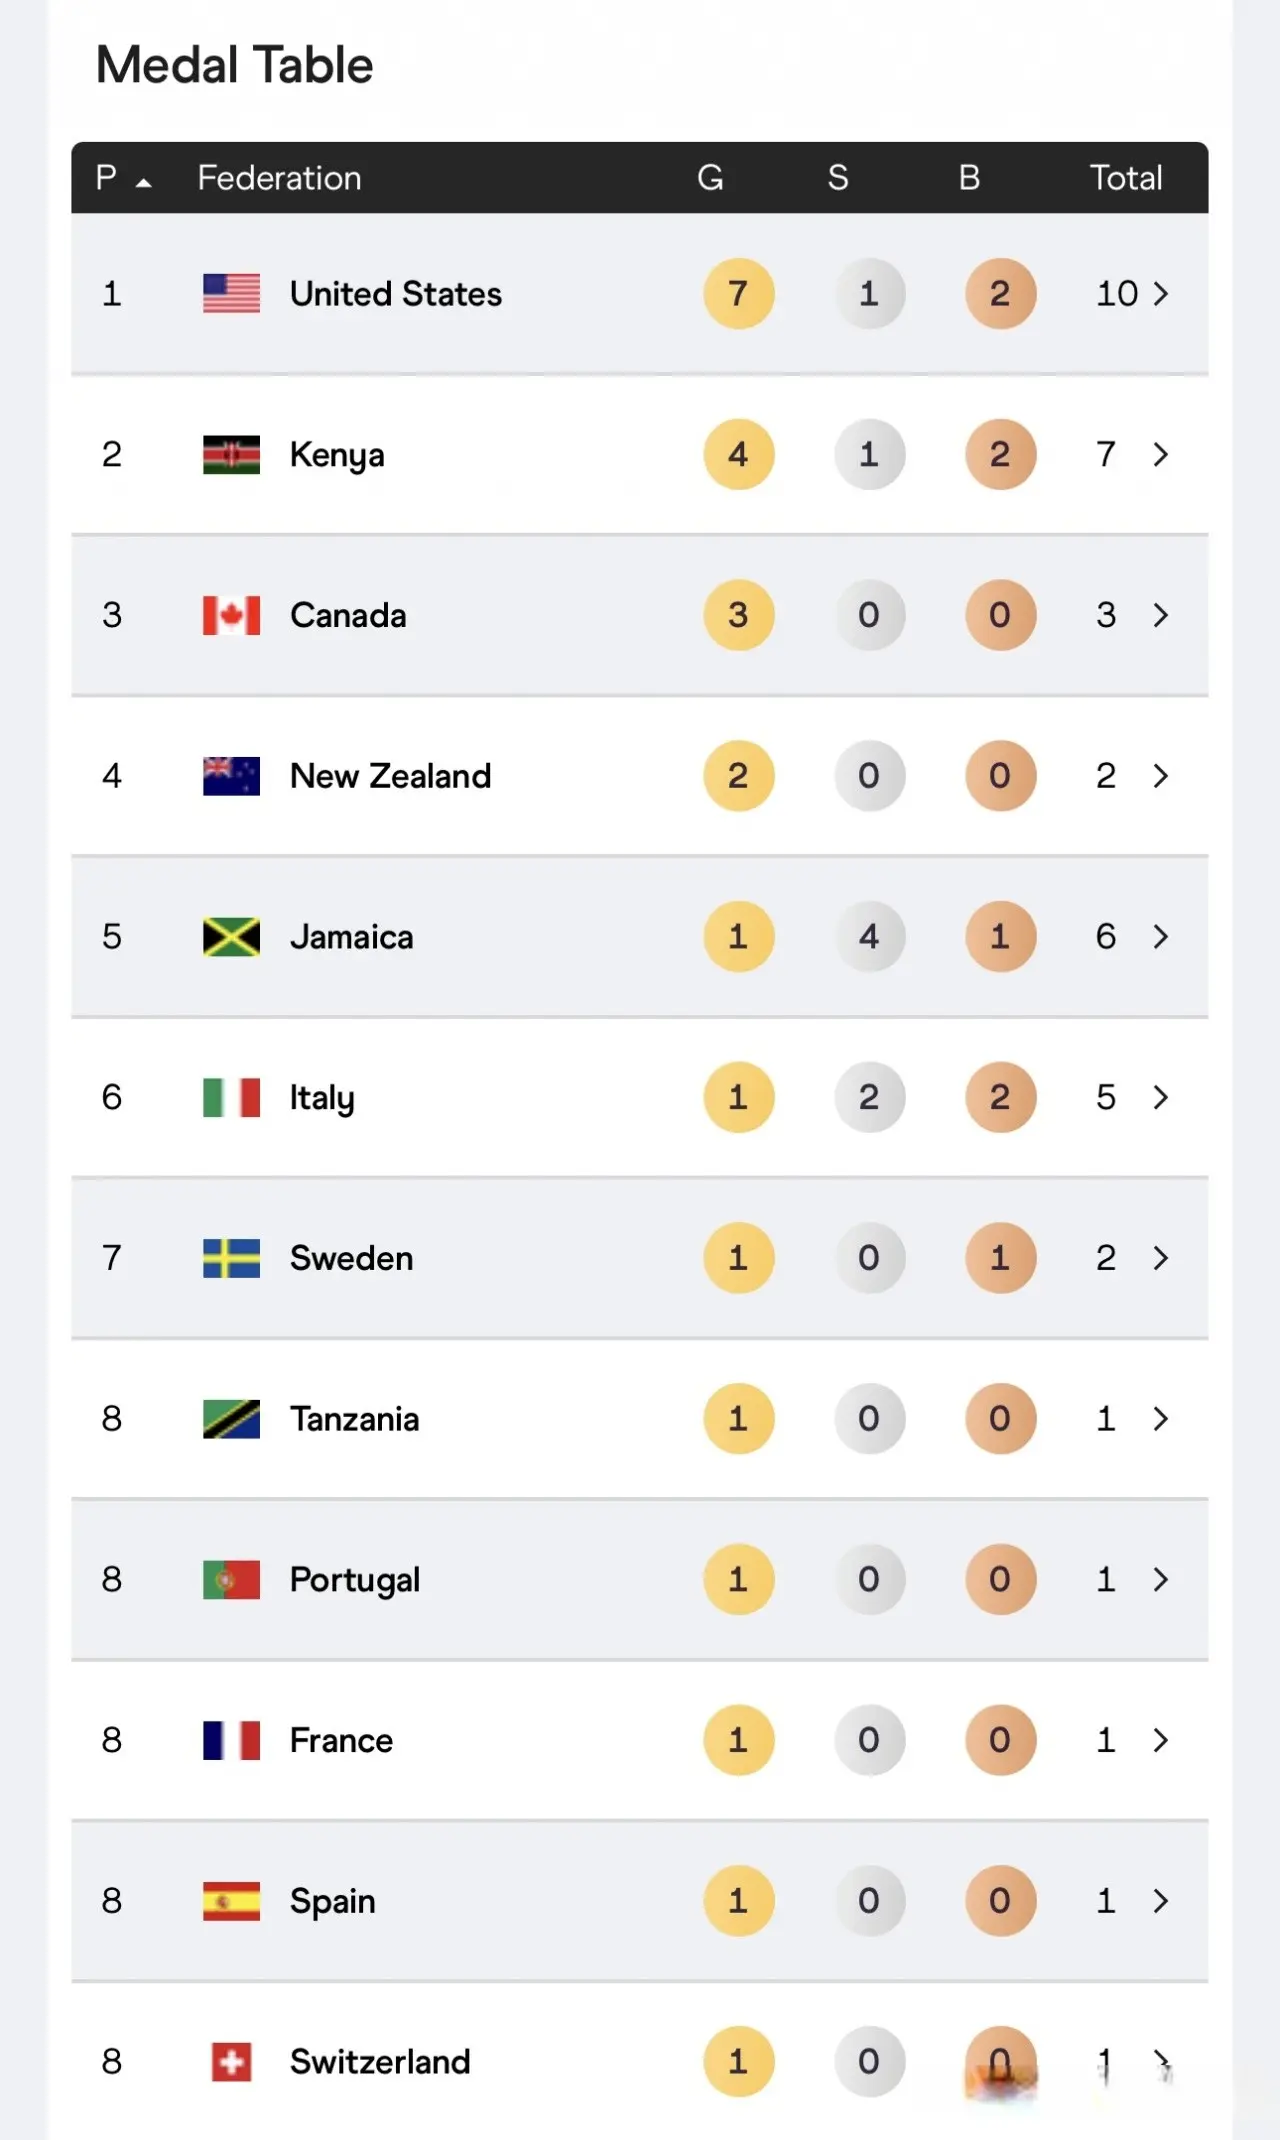This screenshot has width=1280, height=2140.
Task: Click the Total column header
Action: click(1125, 178)
